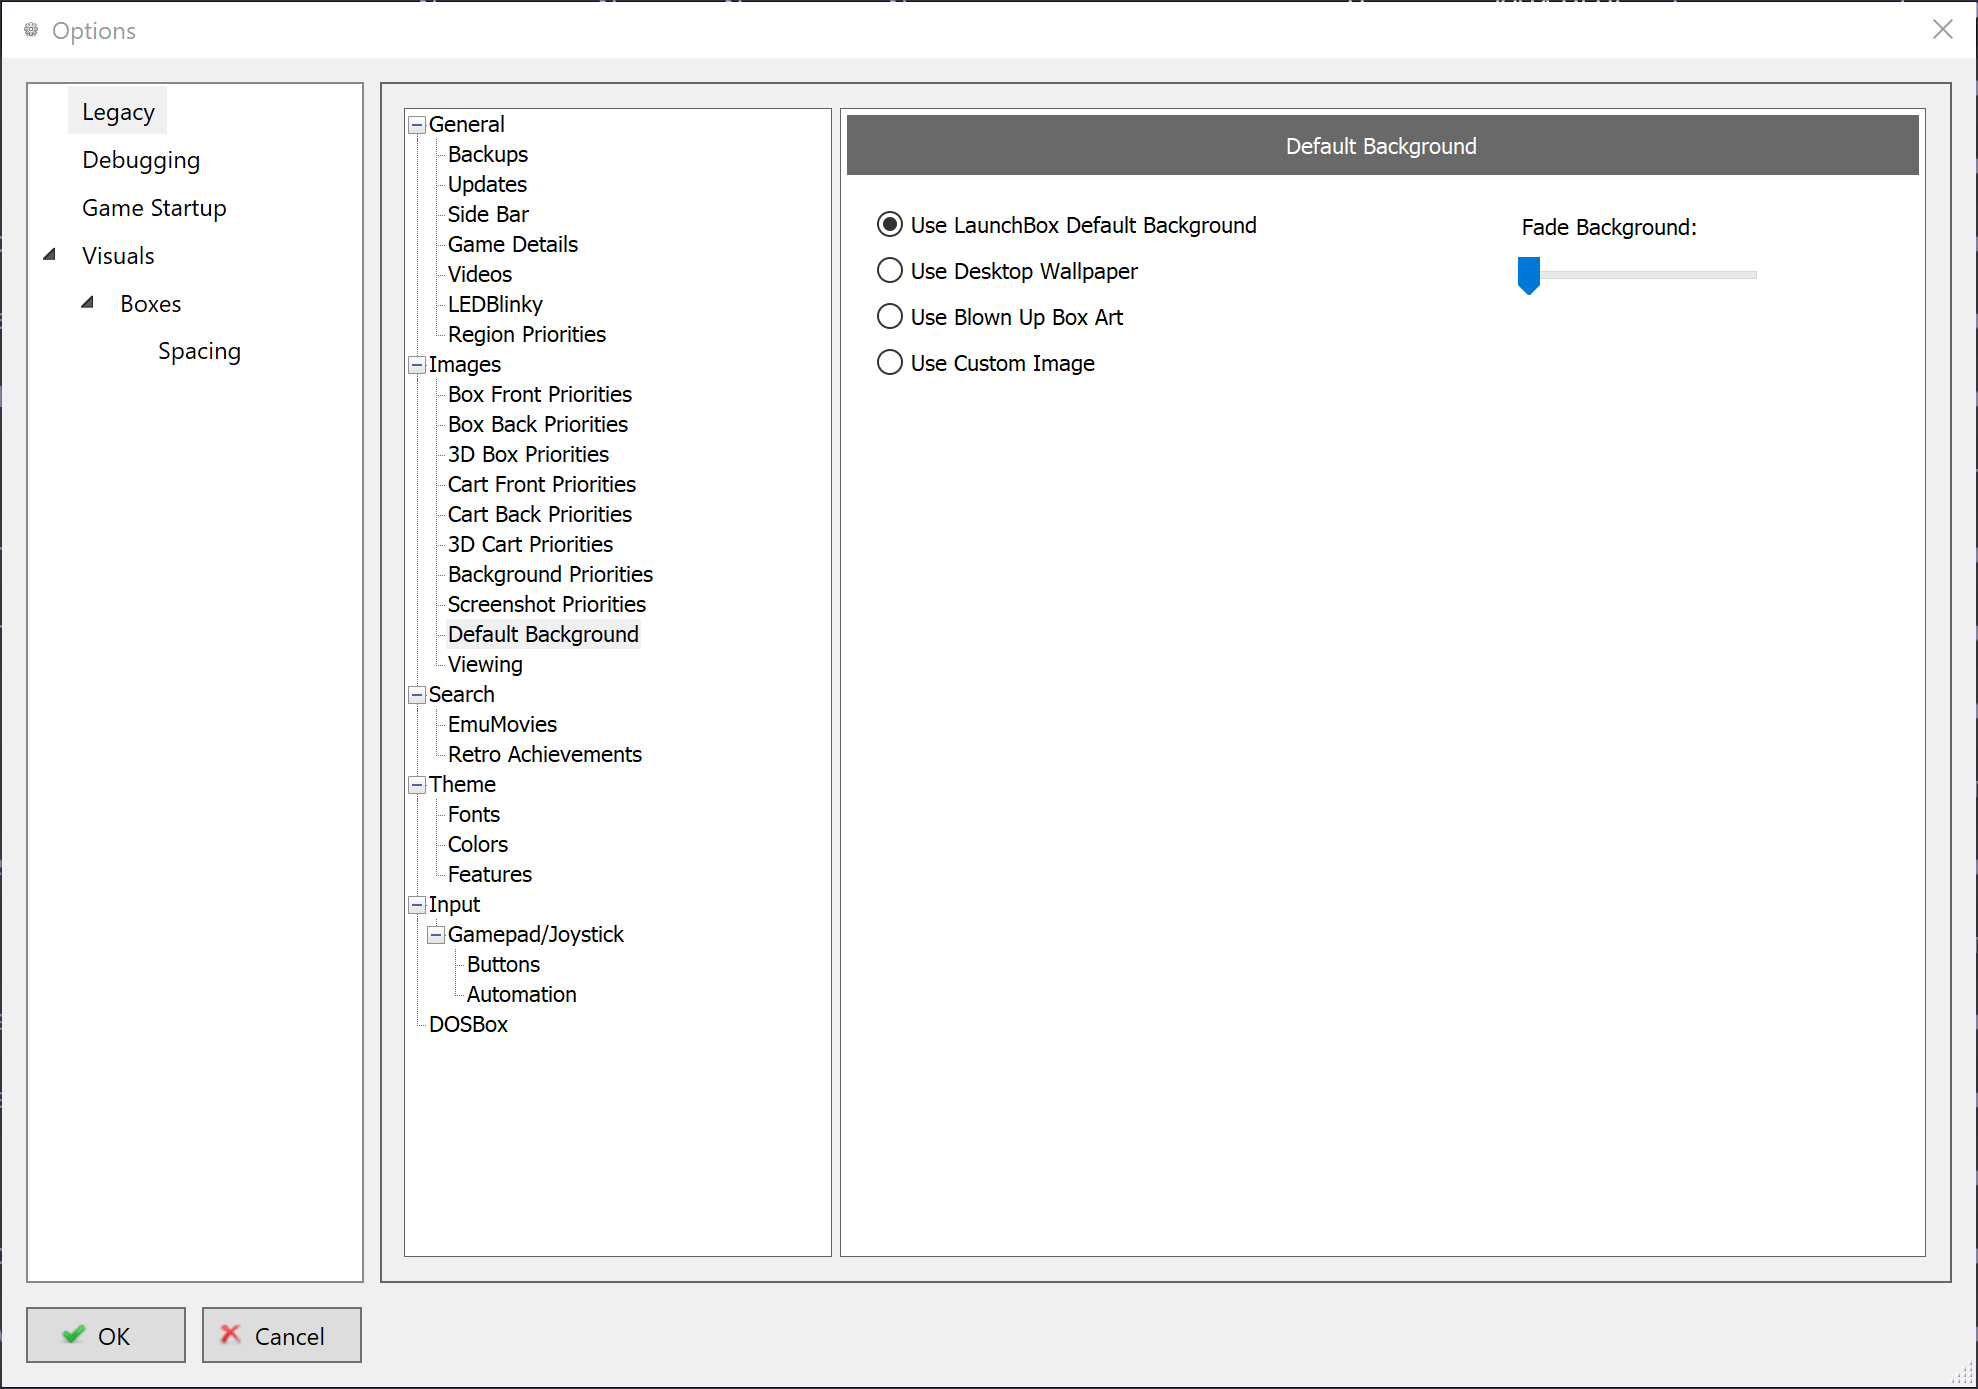Select Backups in the tree
Screen dimensions: 1978x1389
pos(488,155)
